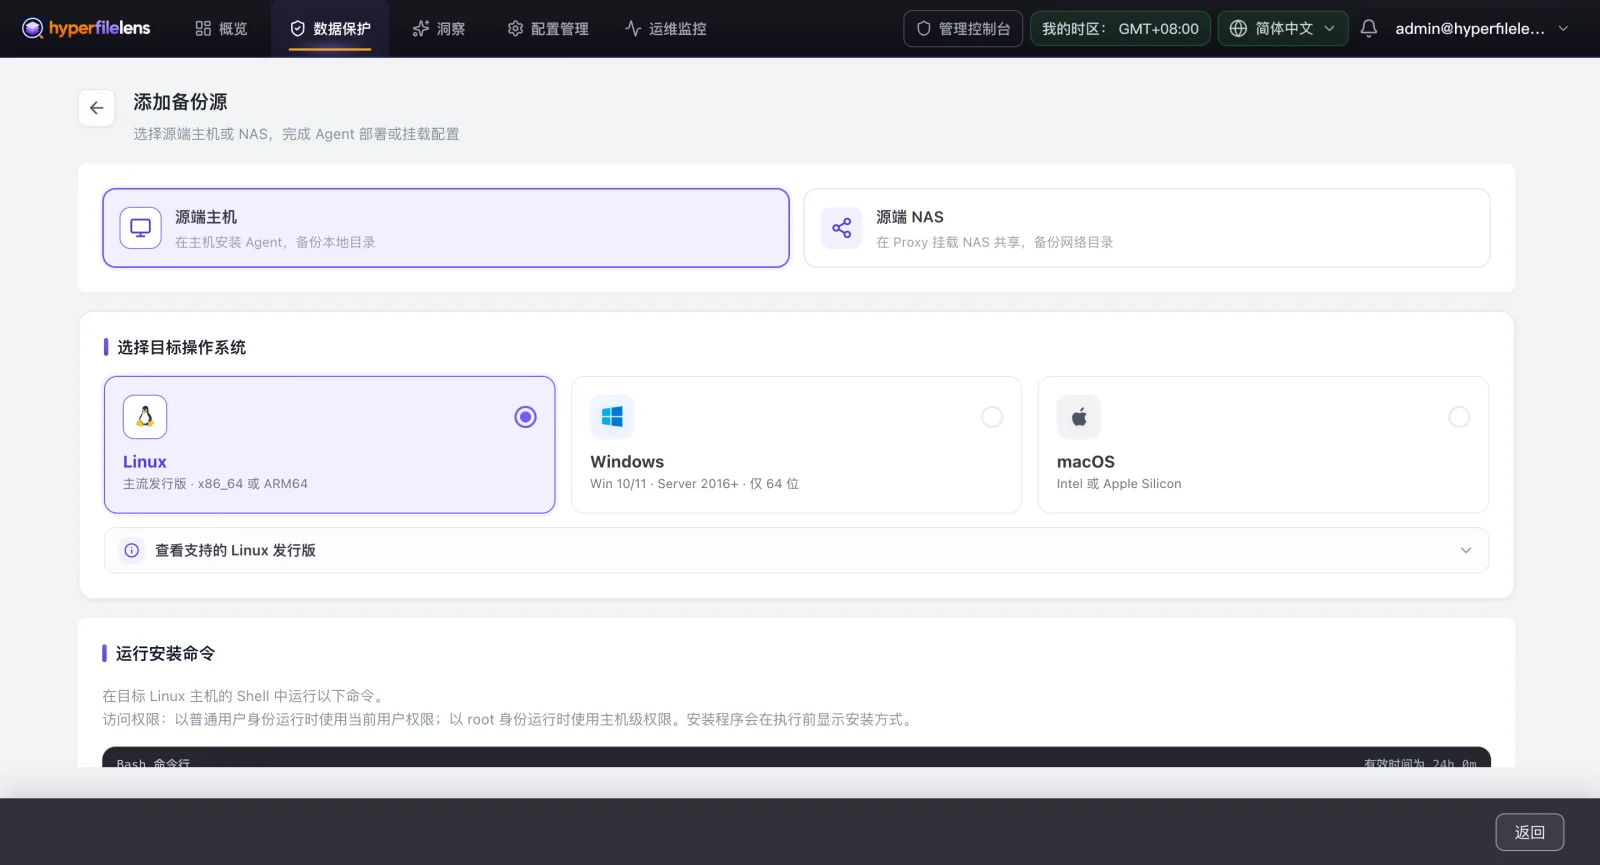Click the NAS share icon
The width and height of the screenshot is (1600, 865).
click(x=842, y=228)
